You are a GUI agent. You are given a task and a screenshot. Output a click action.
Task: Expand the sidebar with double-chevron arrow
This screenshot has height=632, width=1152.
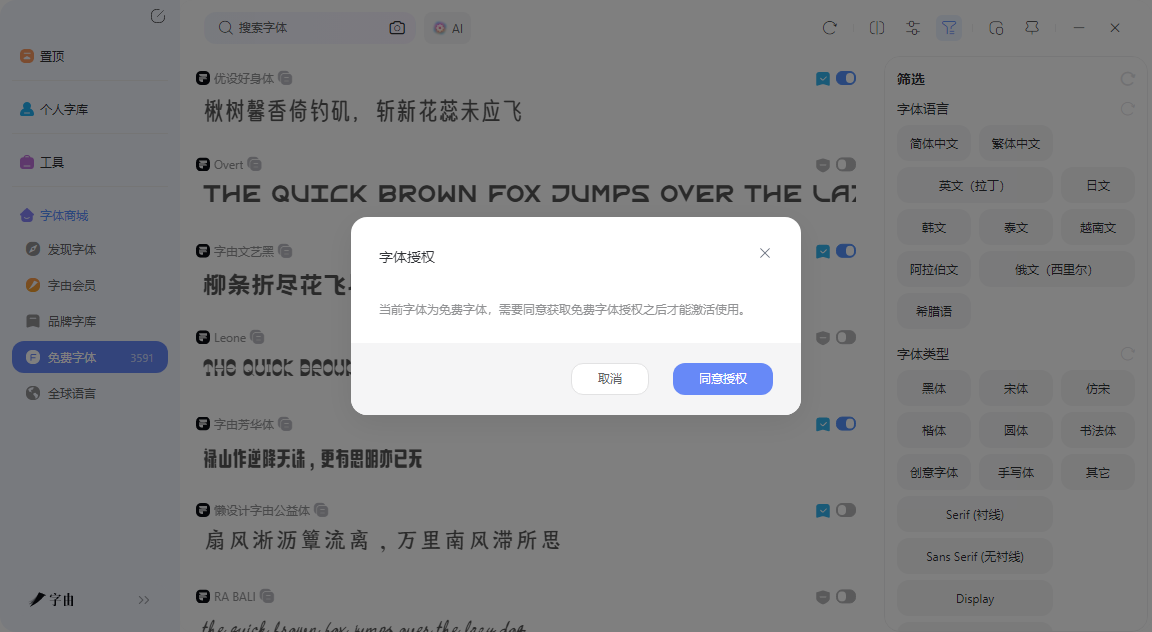(x=144, y=600)
